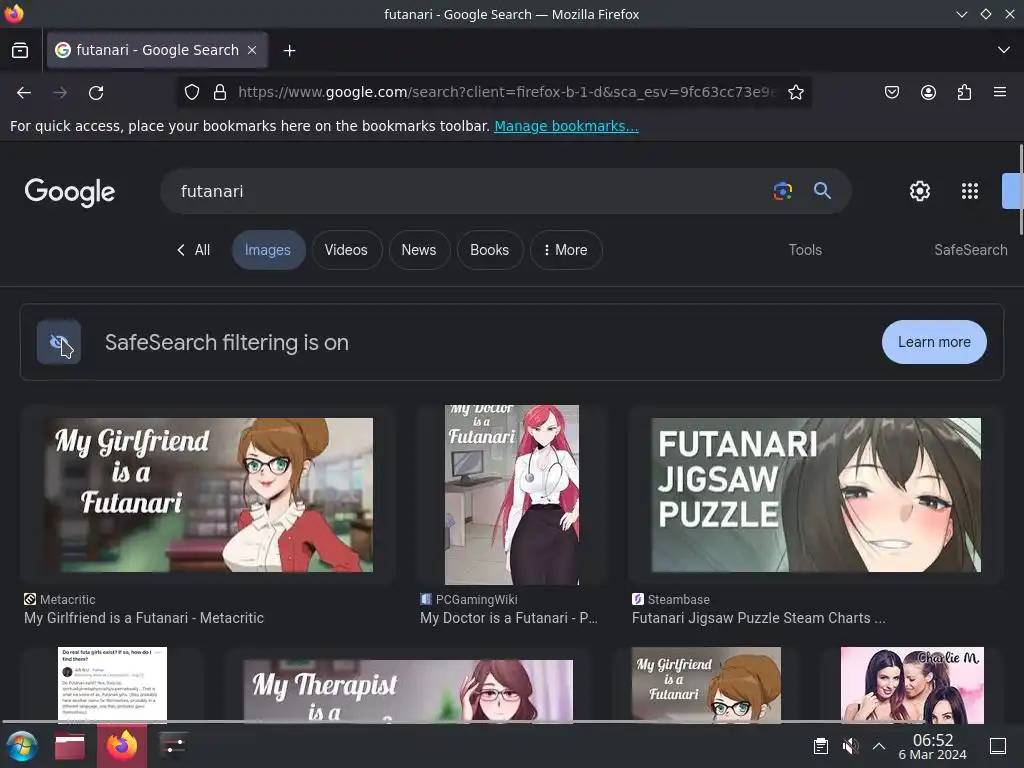1024x768 pixels.
Task: Open a new tab with the plus button
Action: (289, 50)
